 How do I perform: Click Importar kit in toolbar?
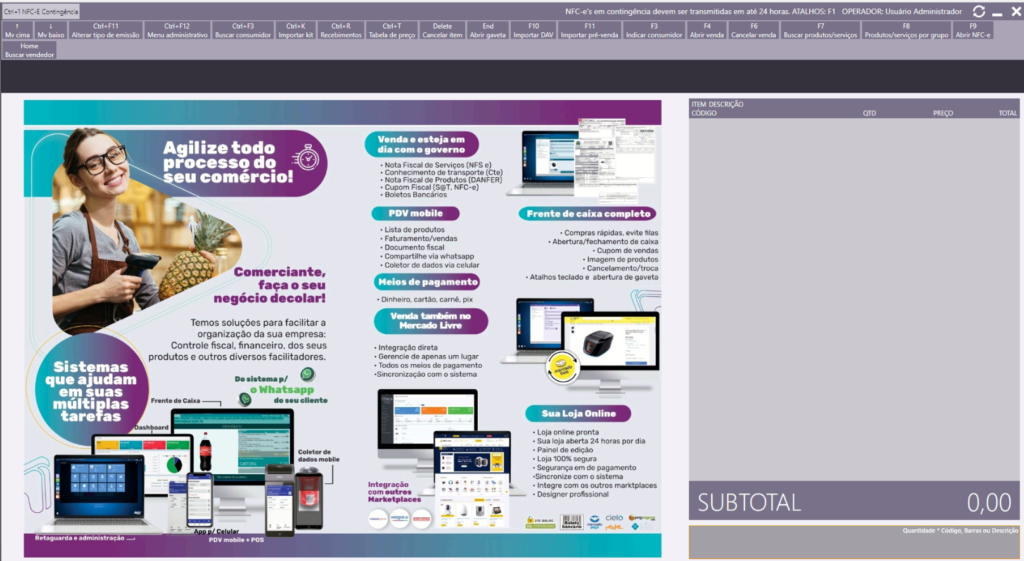[x=295, y=30]
